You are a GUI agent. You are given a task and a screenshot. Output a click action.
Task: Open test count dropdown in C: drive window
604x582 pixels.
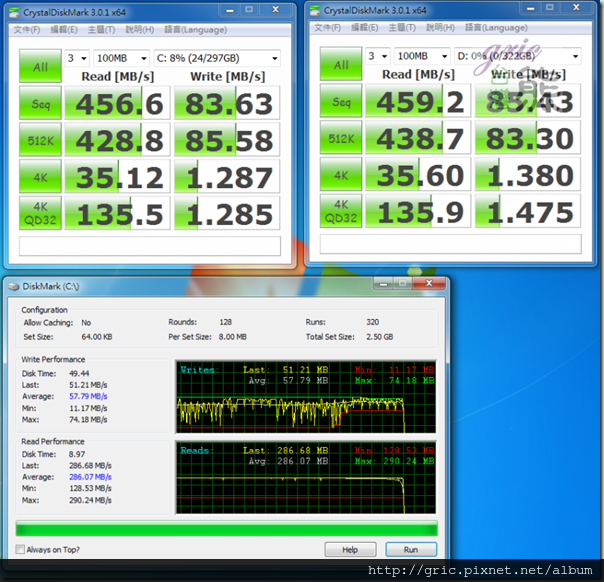[x=77, y=59]
